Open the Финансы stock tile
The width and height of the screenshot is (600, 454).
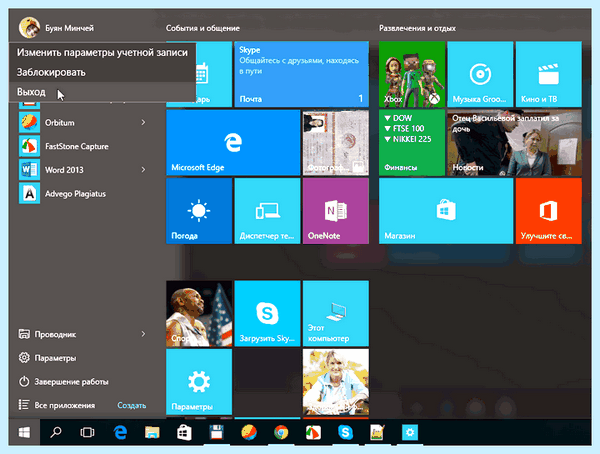point(412,142)
